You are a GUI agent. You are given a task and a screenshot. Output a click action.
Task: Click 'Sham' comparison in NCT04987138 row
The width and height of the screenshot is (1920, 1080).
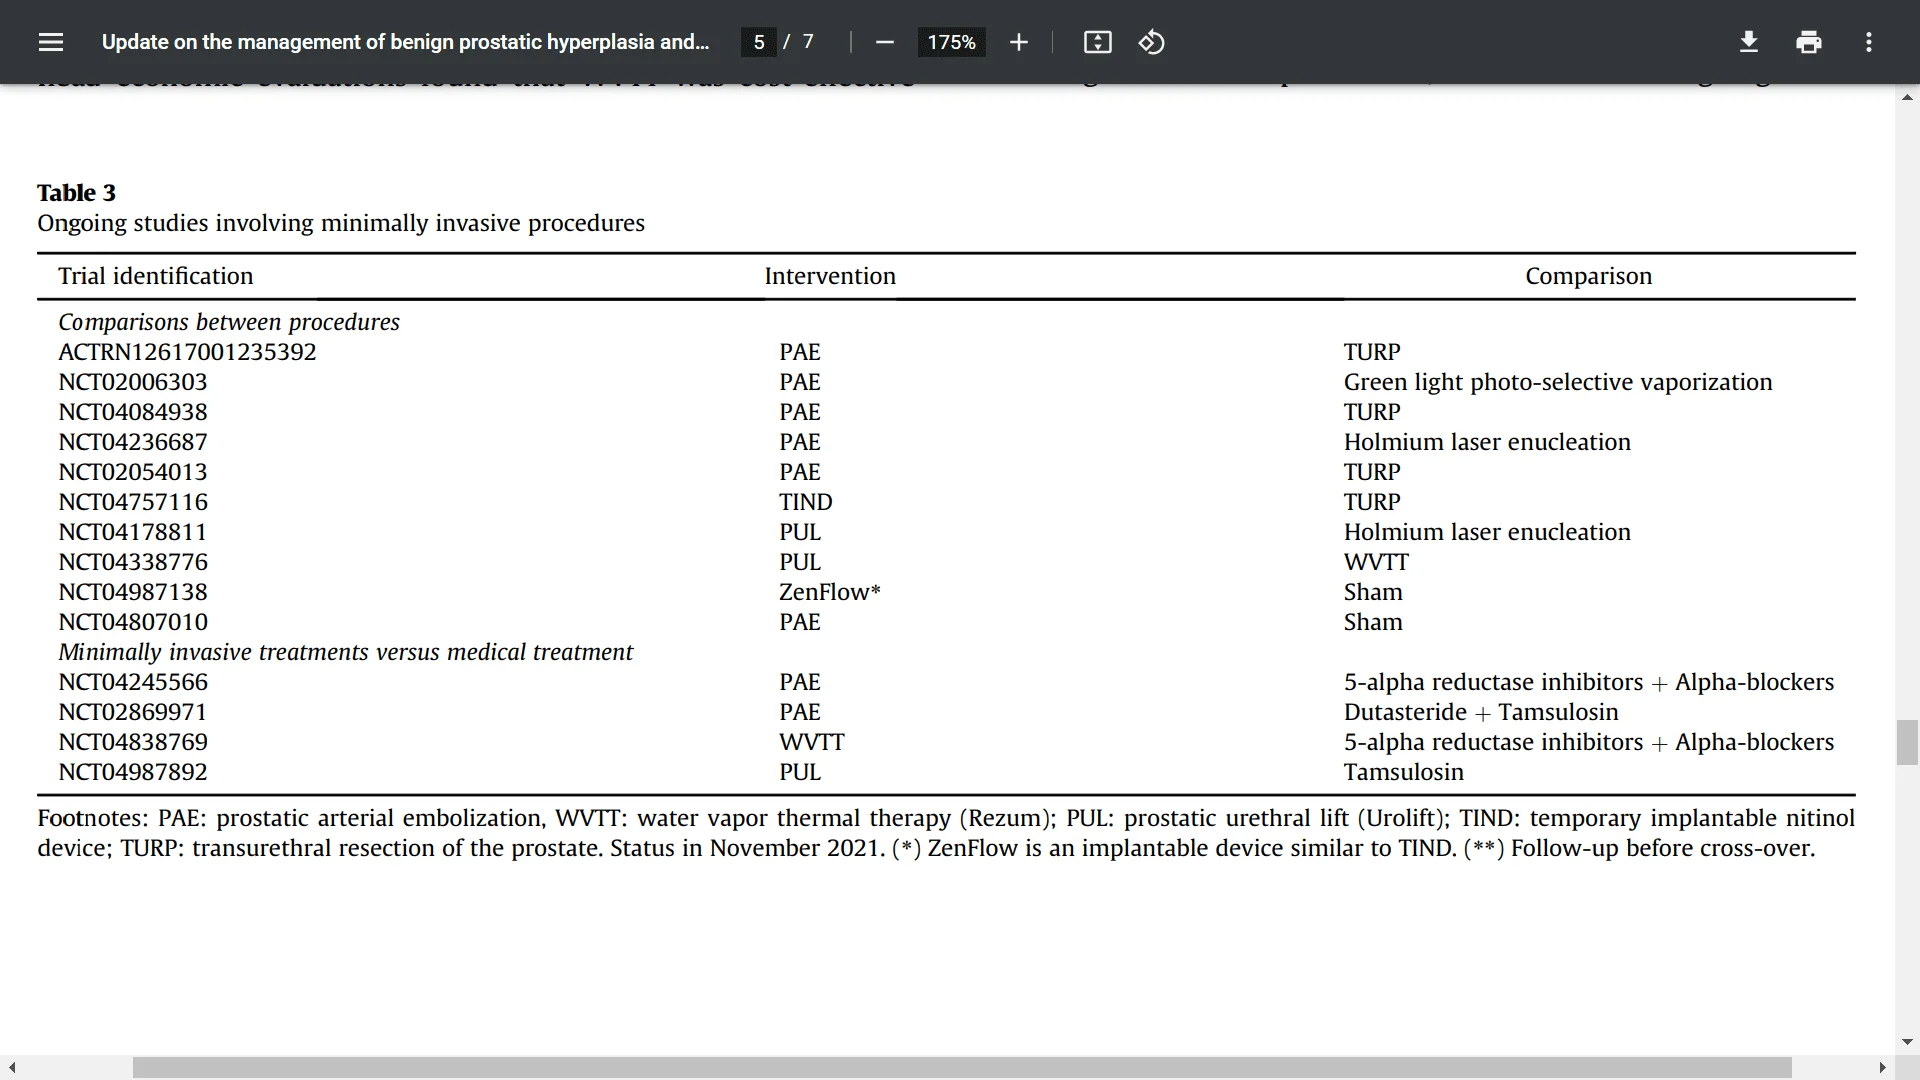(x=1373, y=592)
